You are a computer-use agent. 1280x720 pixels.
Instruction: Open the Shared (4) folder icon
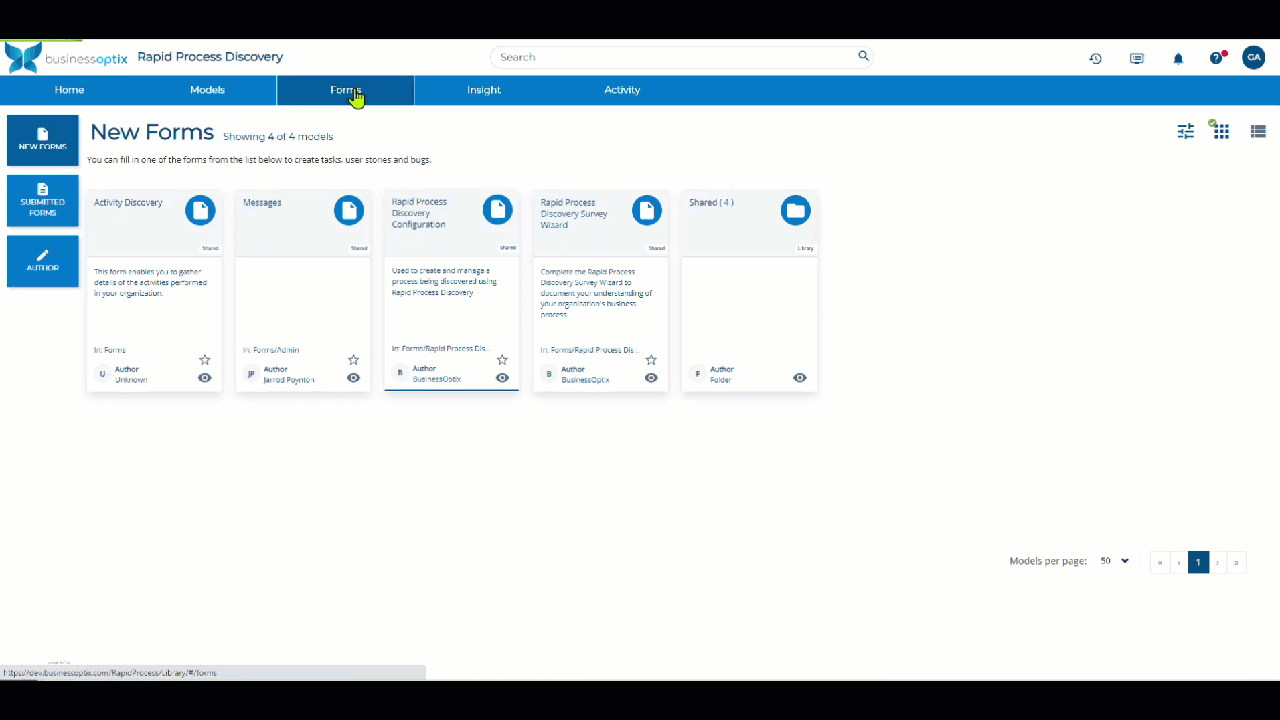pyautogui.click(x=796, y=210)
